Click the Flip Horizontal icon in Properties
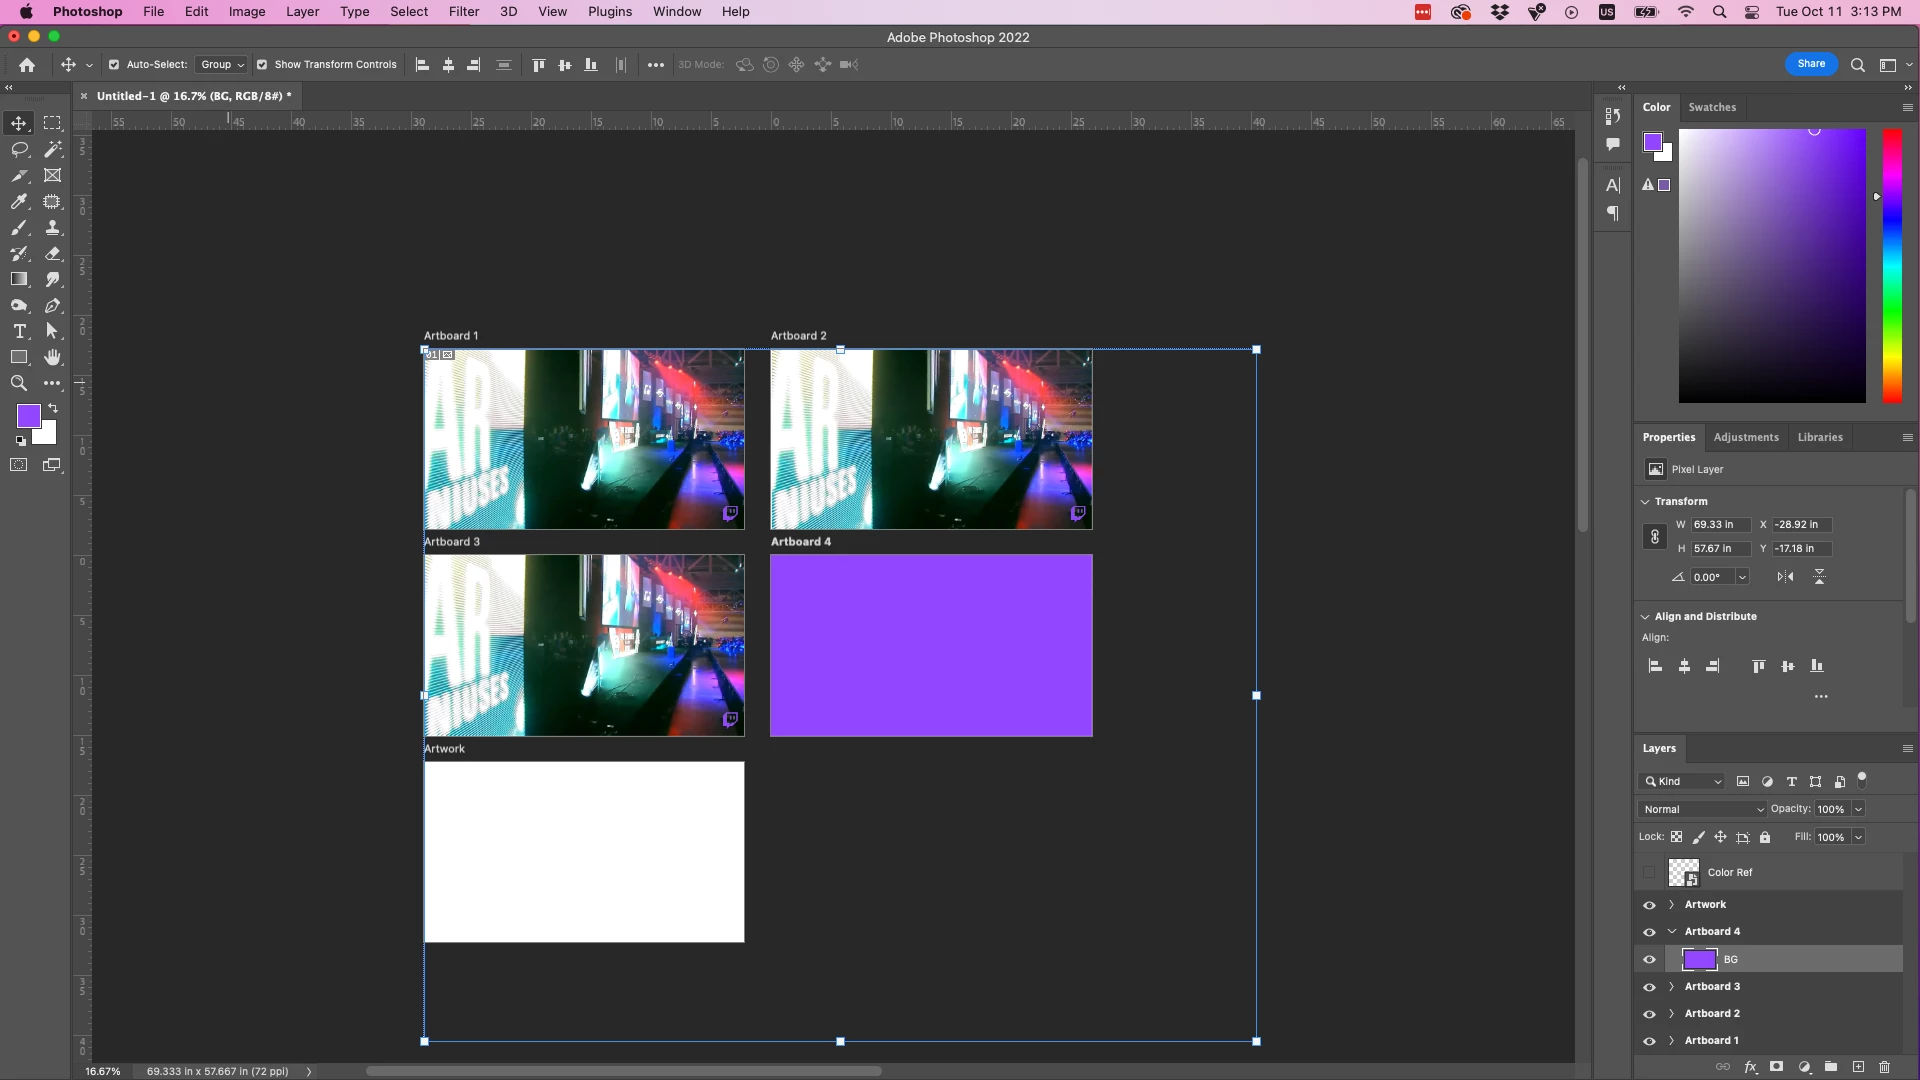This screenshot has width=1920, height=1080. (x=1785, y=577)
